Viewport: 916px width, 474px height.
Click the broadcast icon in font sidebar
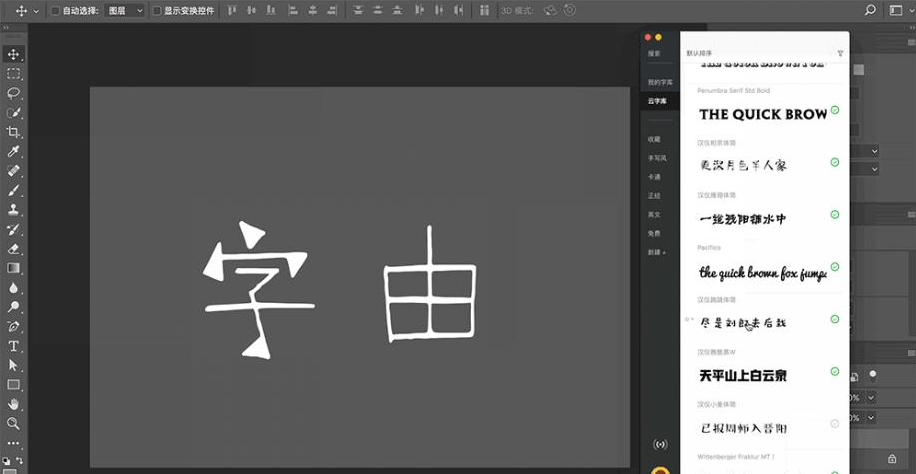tap(660, 445)
